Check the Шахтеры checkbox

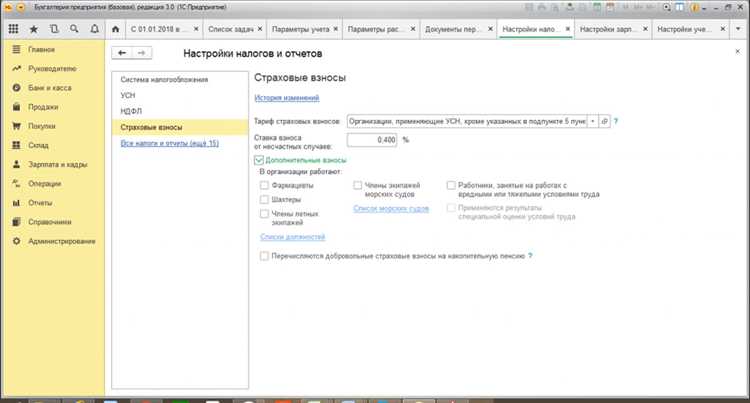264,199
